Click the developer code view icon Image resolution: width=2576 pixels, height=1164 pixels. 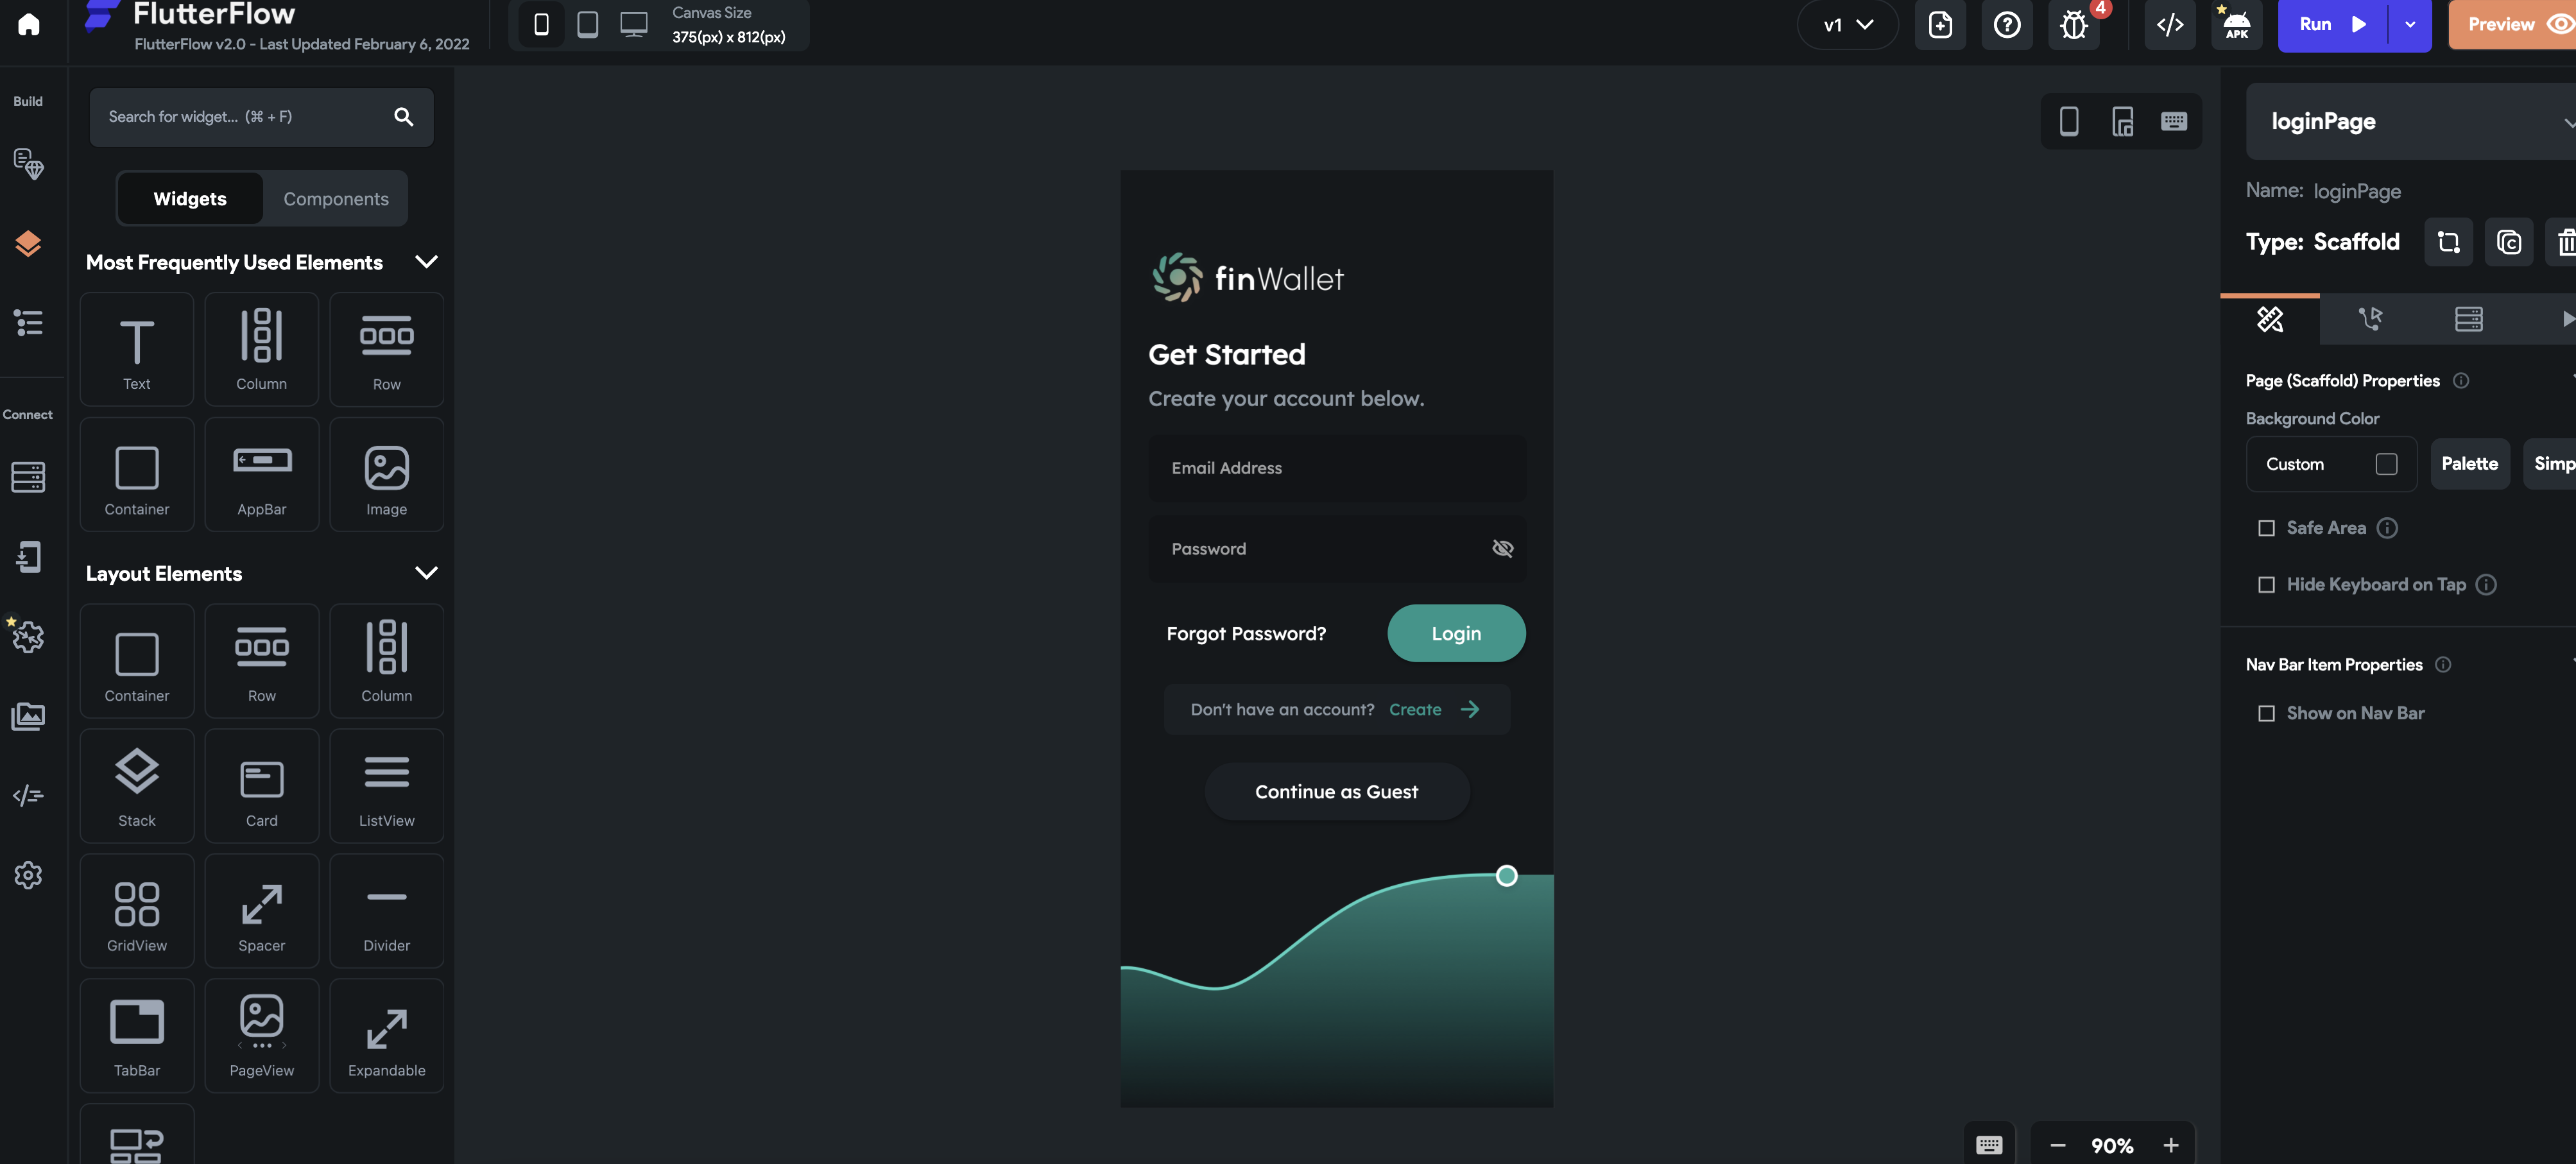point(2169,25)
